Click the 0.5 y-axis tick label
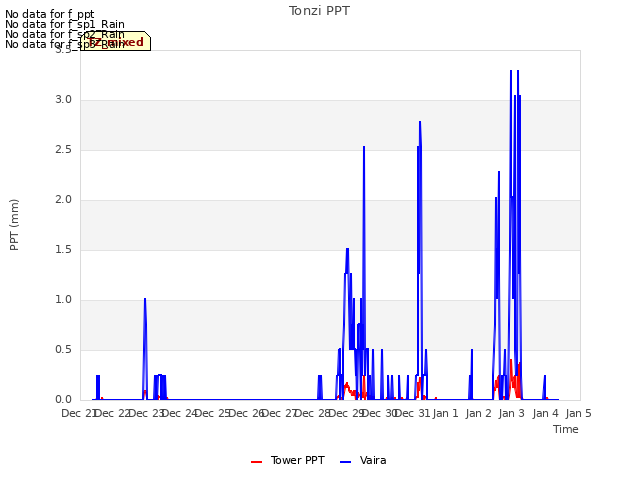The image size is (640, 480). tap(63, 350)
